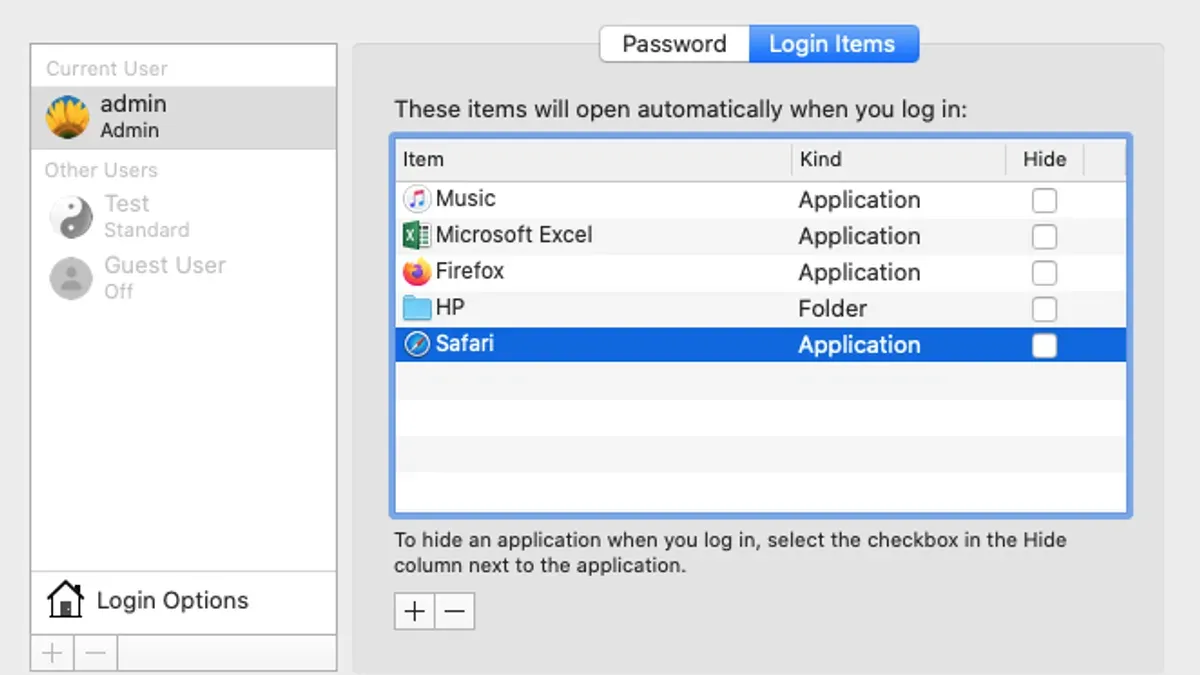1200x675 pixels.
Task: Click the Firefox icon in list
Action: click(x=416, y=272)
